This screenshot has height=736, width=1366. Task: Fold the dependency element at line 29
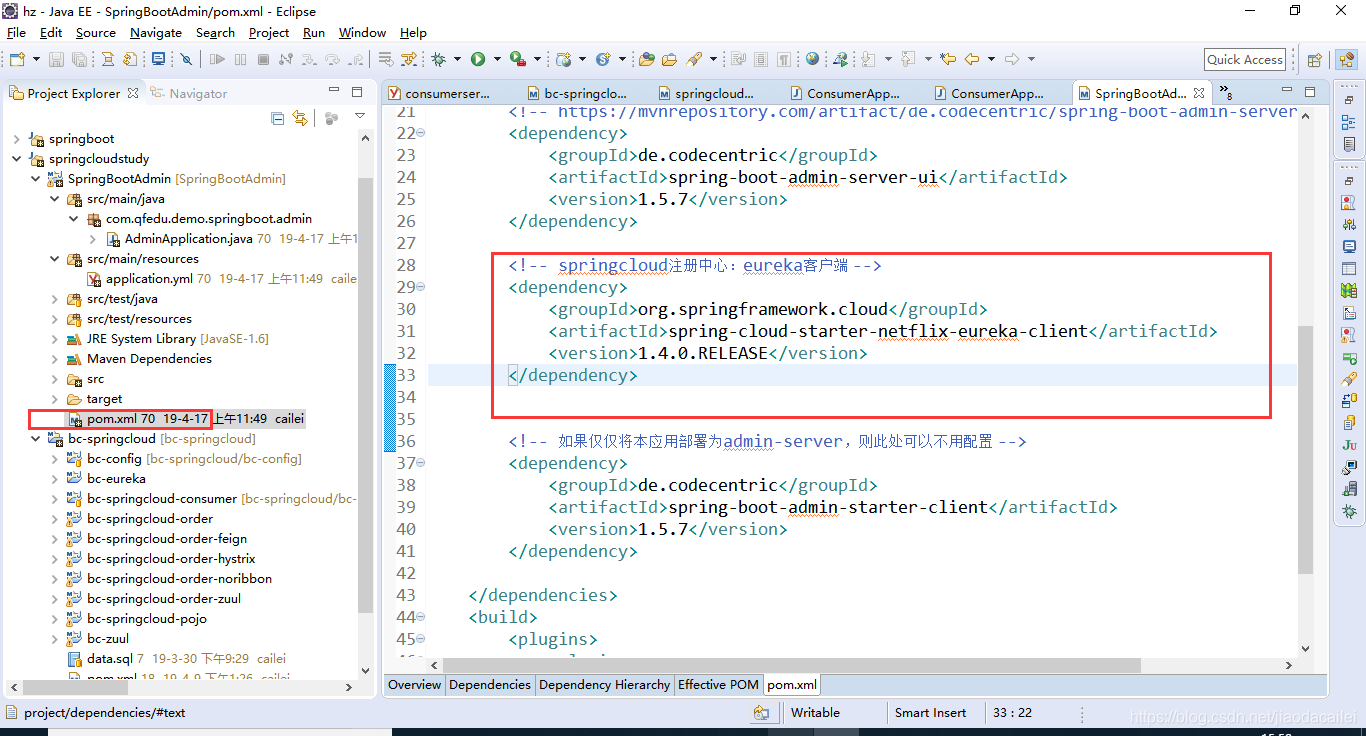click(420, 287)
